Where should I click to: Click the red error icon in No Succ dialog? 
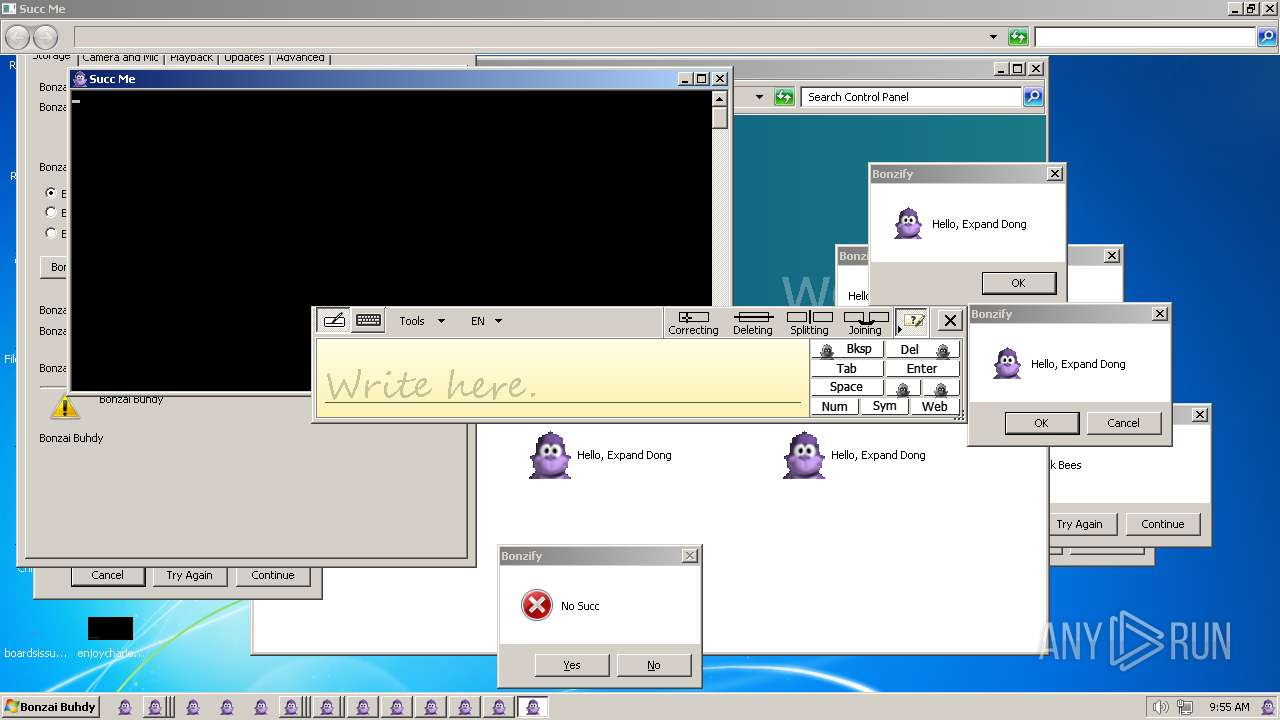tap(537, 605)
